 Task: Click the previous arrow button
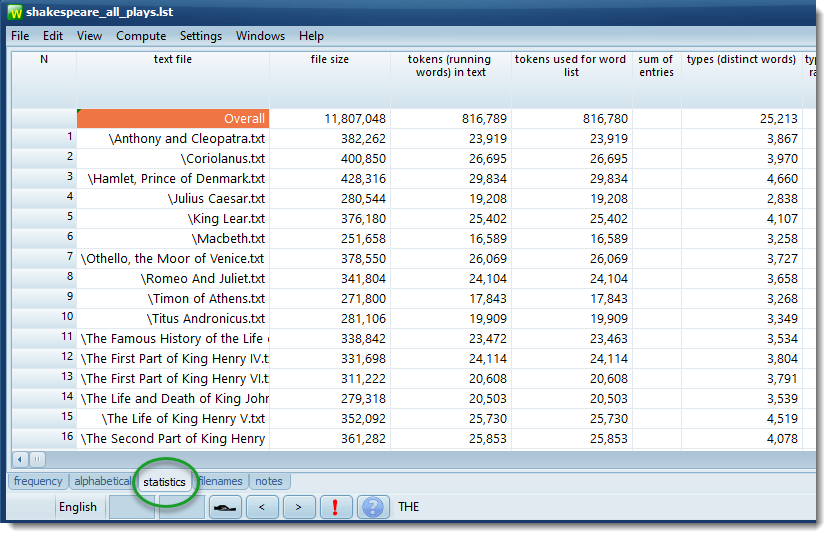point(262,507)
